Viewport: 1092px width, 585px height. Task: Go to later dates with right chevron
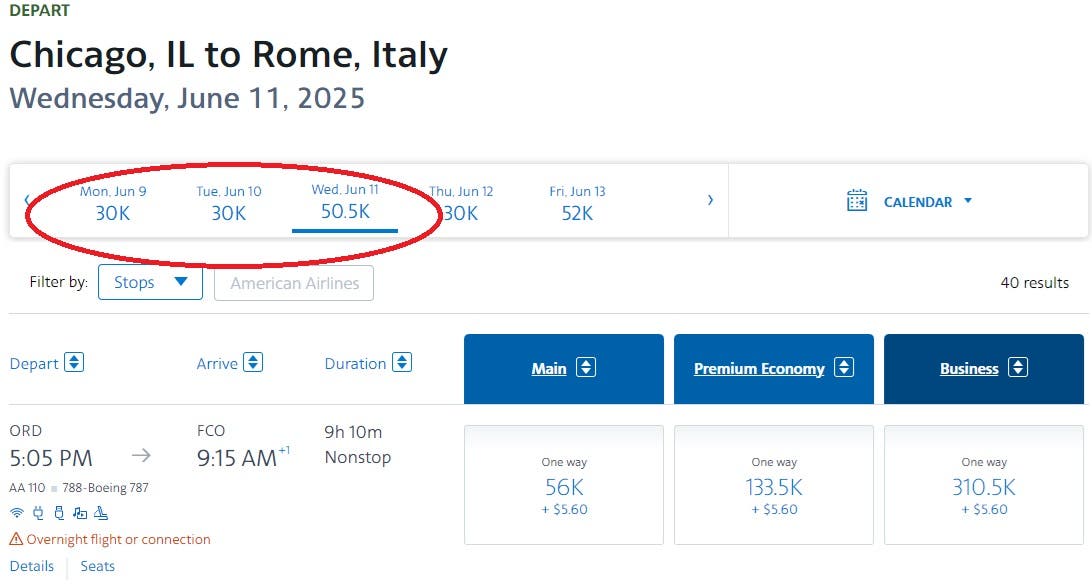pyautogui.click(x=710, y=200)
